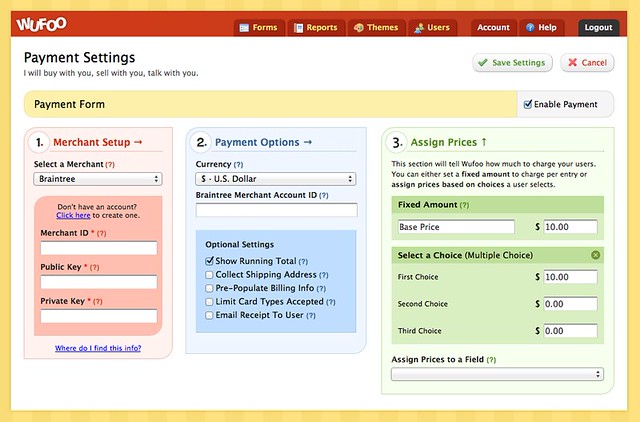Edit the Base Price label field
The height and width of the screenshot is (422, 640).
pyautogui.click(x=456, y=227)
